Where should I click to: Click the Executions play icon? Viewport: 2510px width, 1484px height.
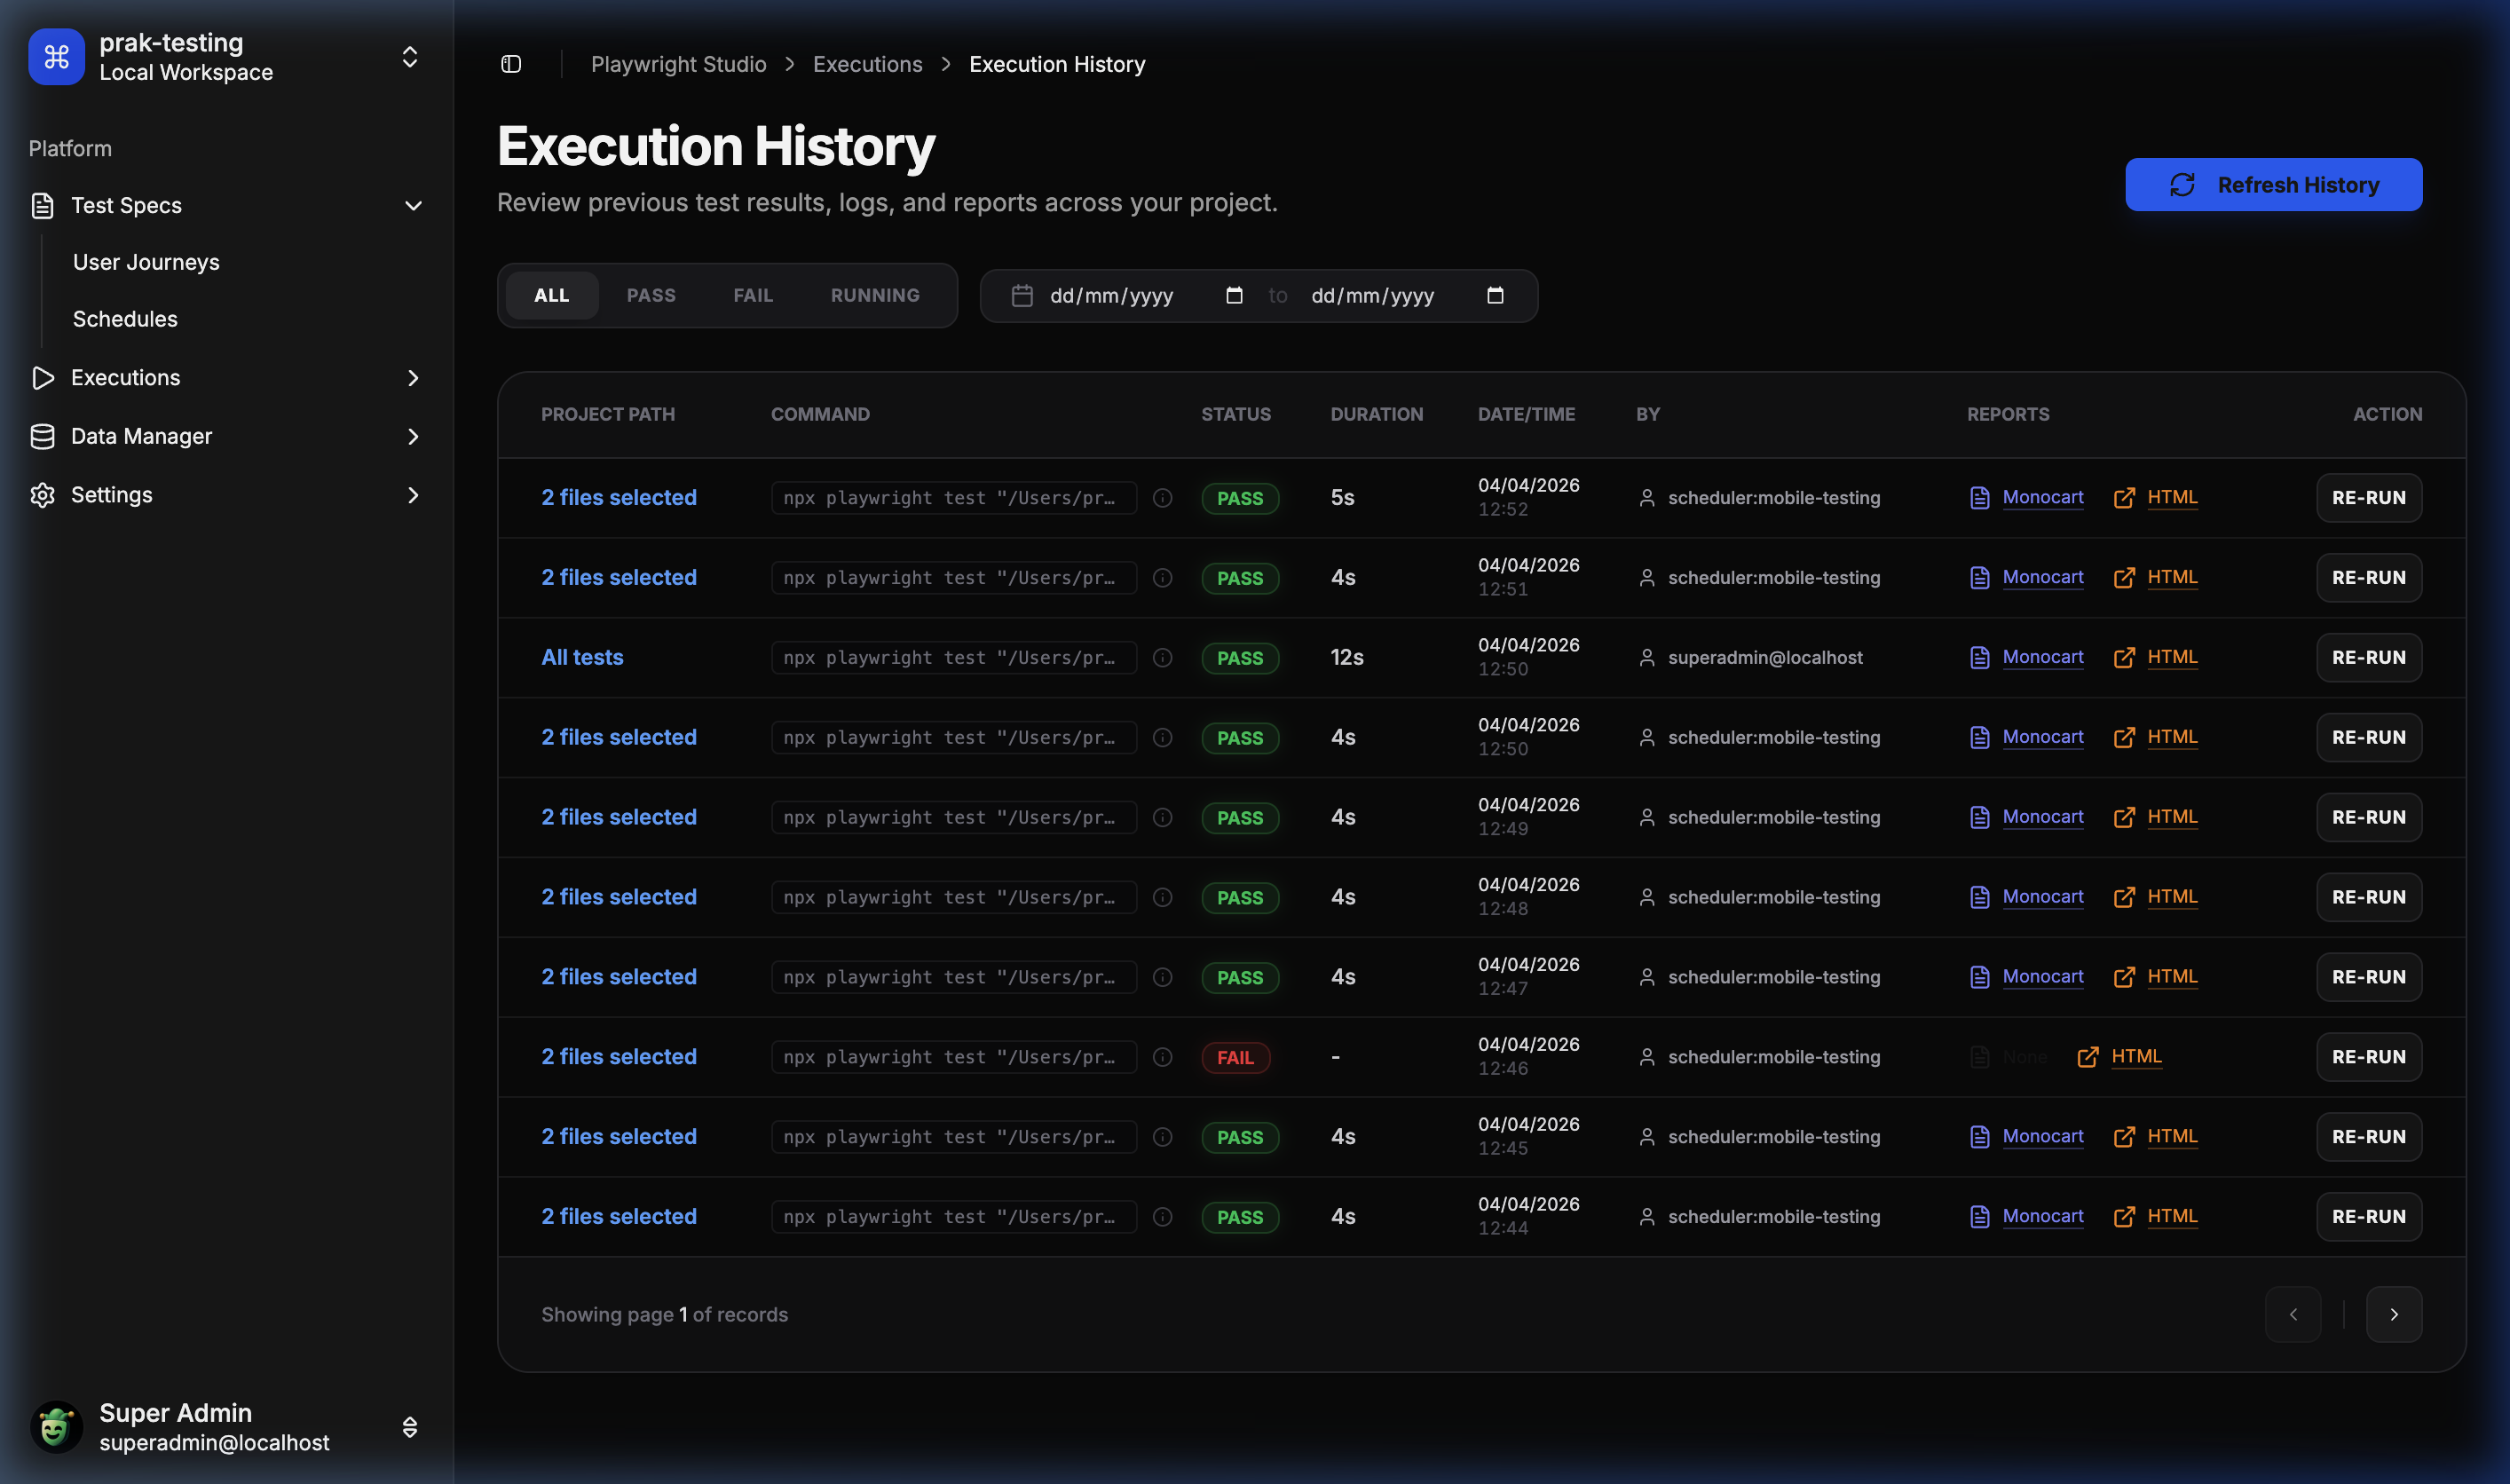point(42,378)
